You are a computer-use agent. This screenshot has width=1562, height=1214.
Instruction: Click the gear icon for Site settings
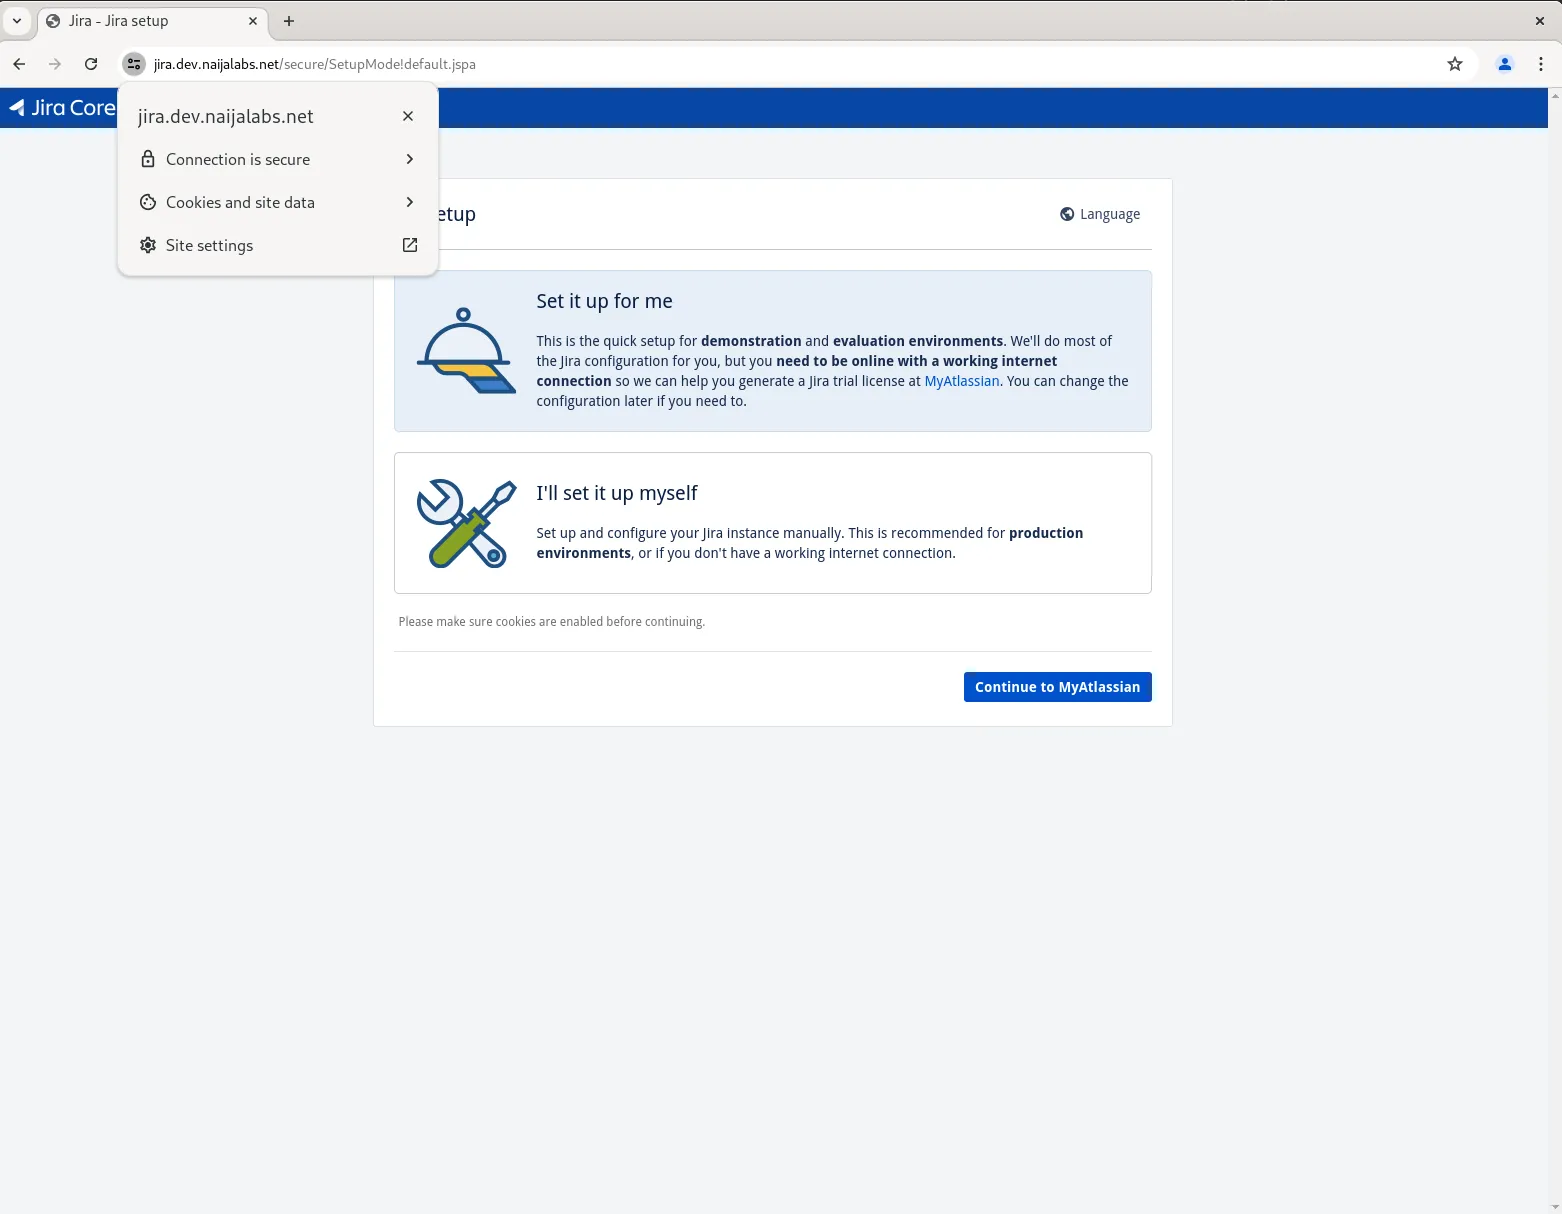(148, 245)
